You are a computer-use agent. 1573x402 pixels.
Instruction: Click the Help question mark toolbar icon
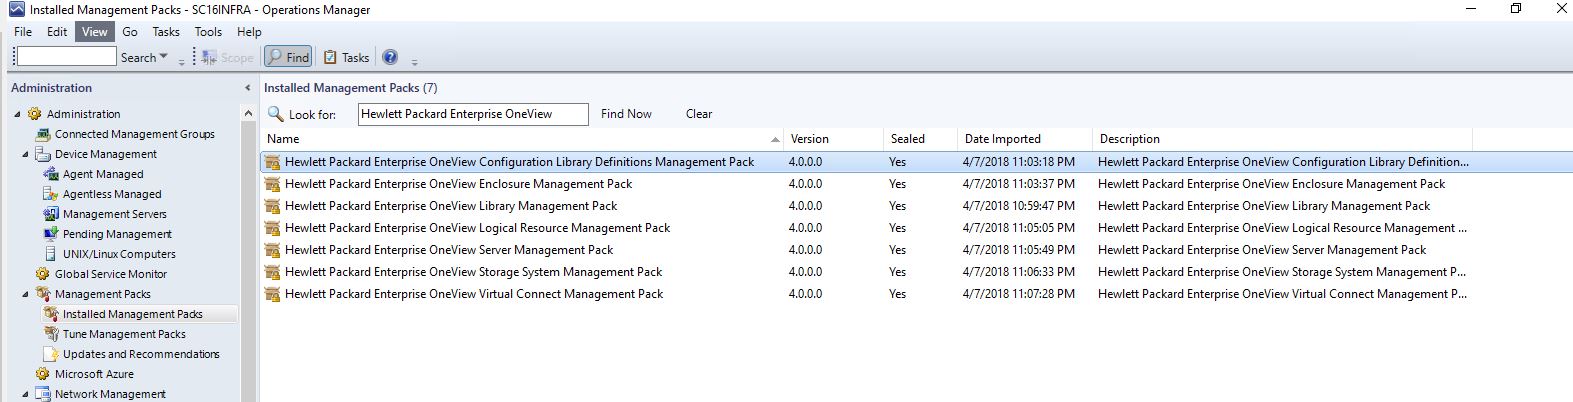point(390,58)
